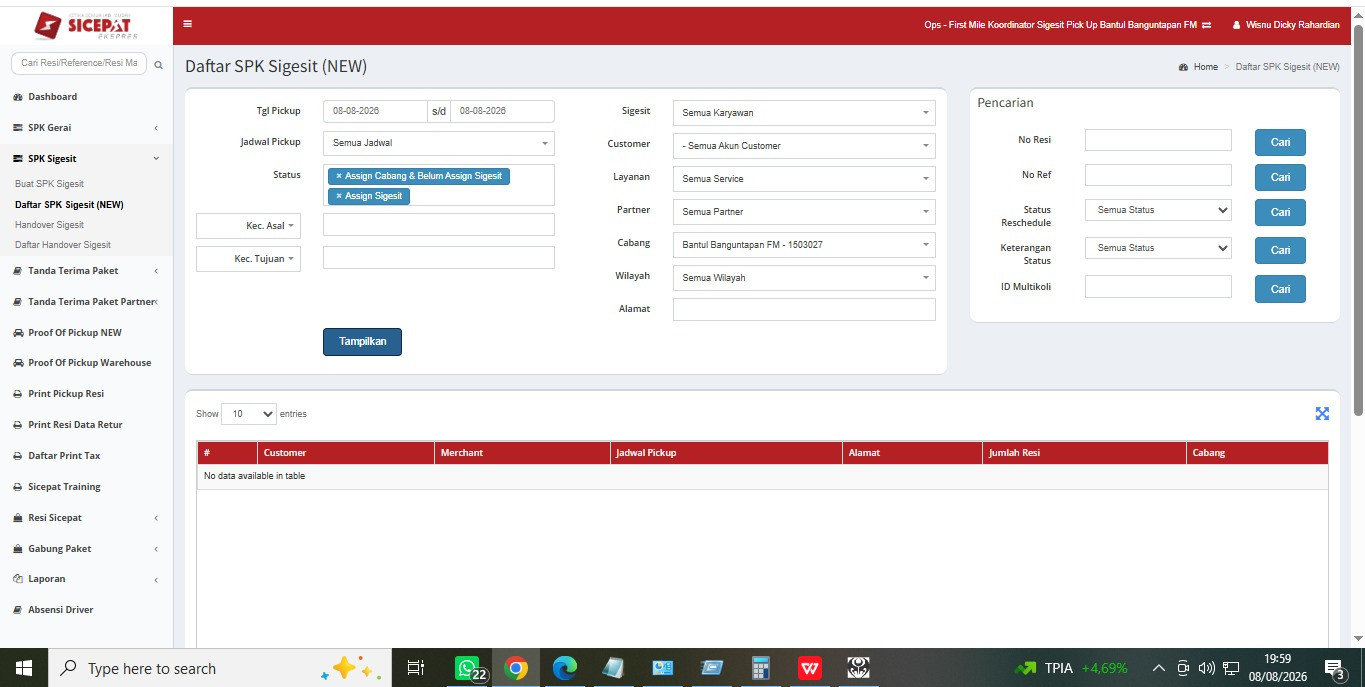Viewport: 1365px width, 687px height.
Task: Click the SiCepat Ekspres logo
Action: pos(86,25)
